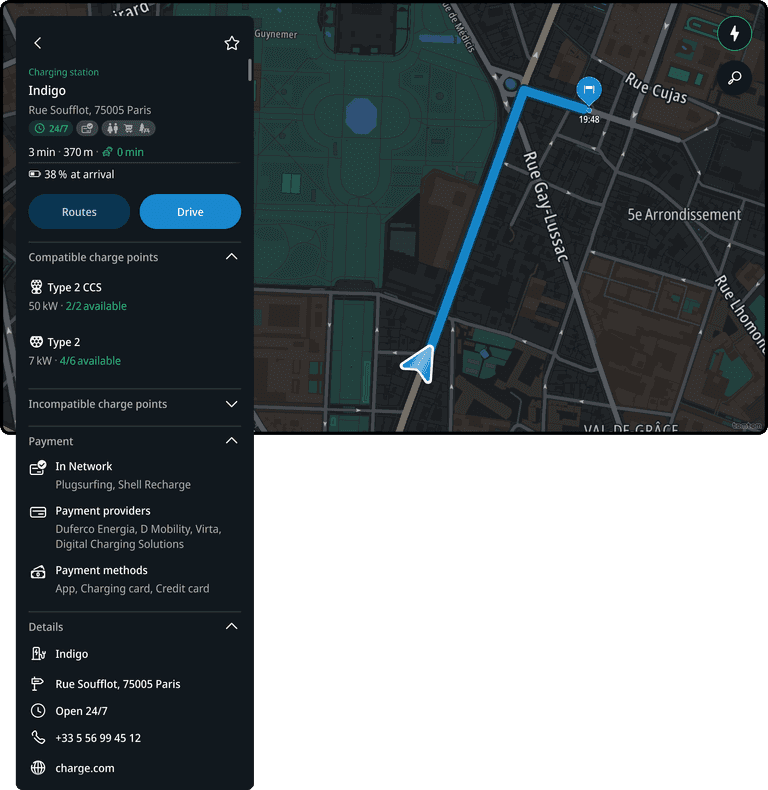Click the 24/7 opening hours badge
Viewport: 768px width, 790px height.
(51, 128)
